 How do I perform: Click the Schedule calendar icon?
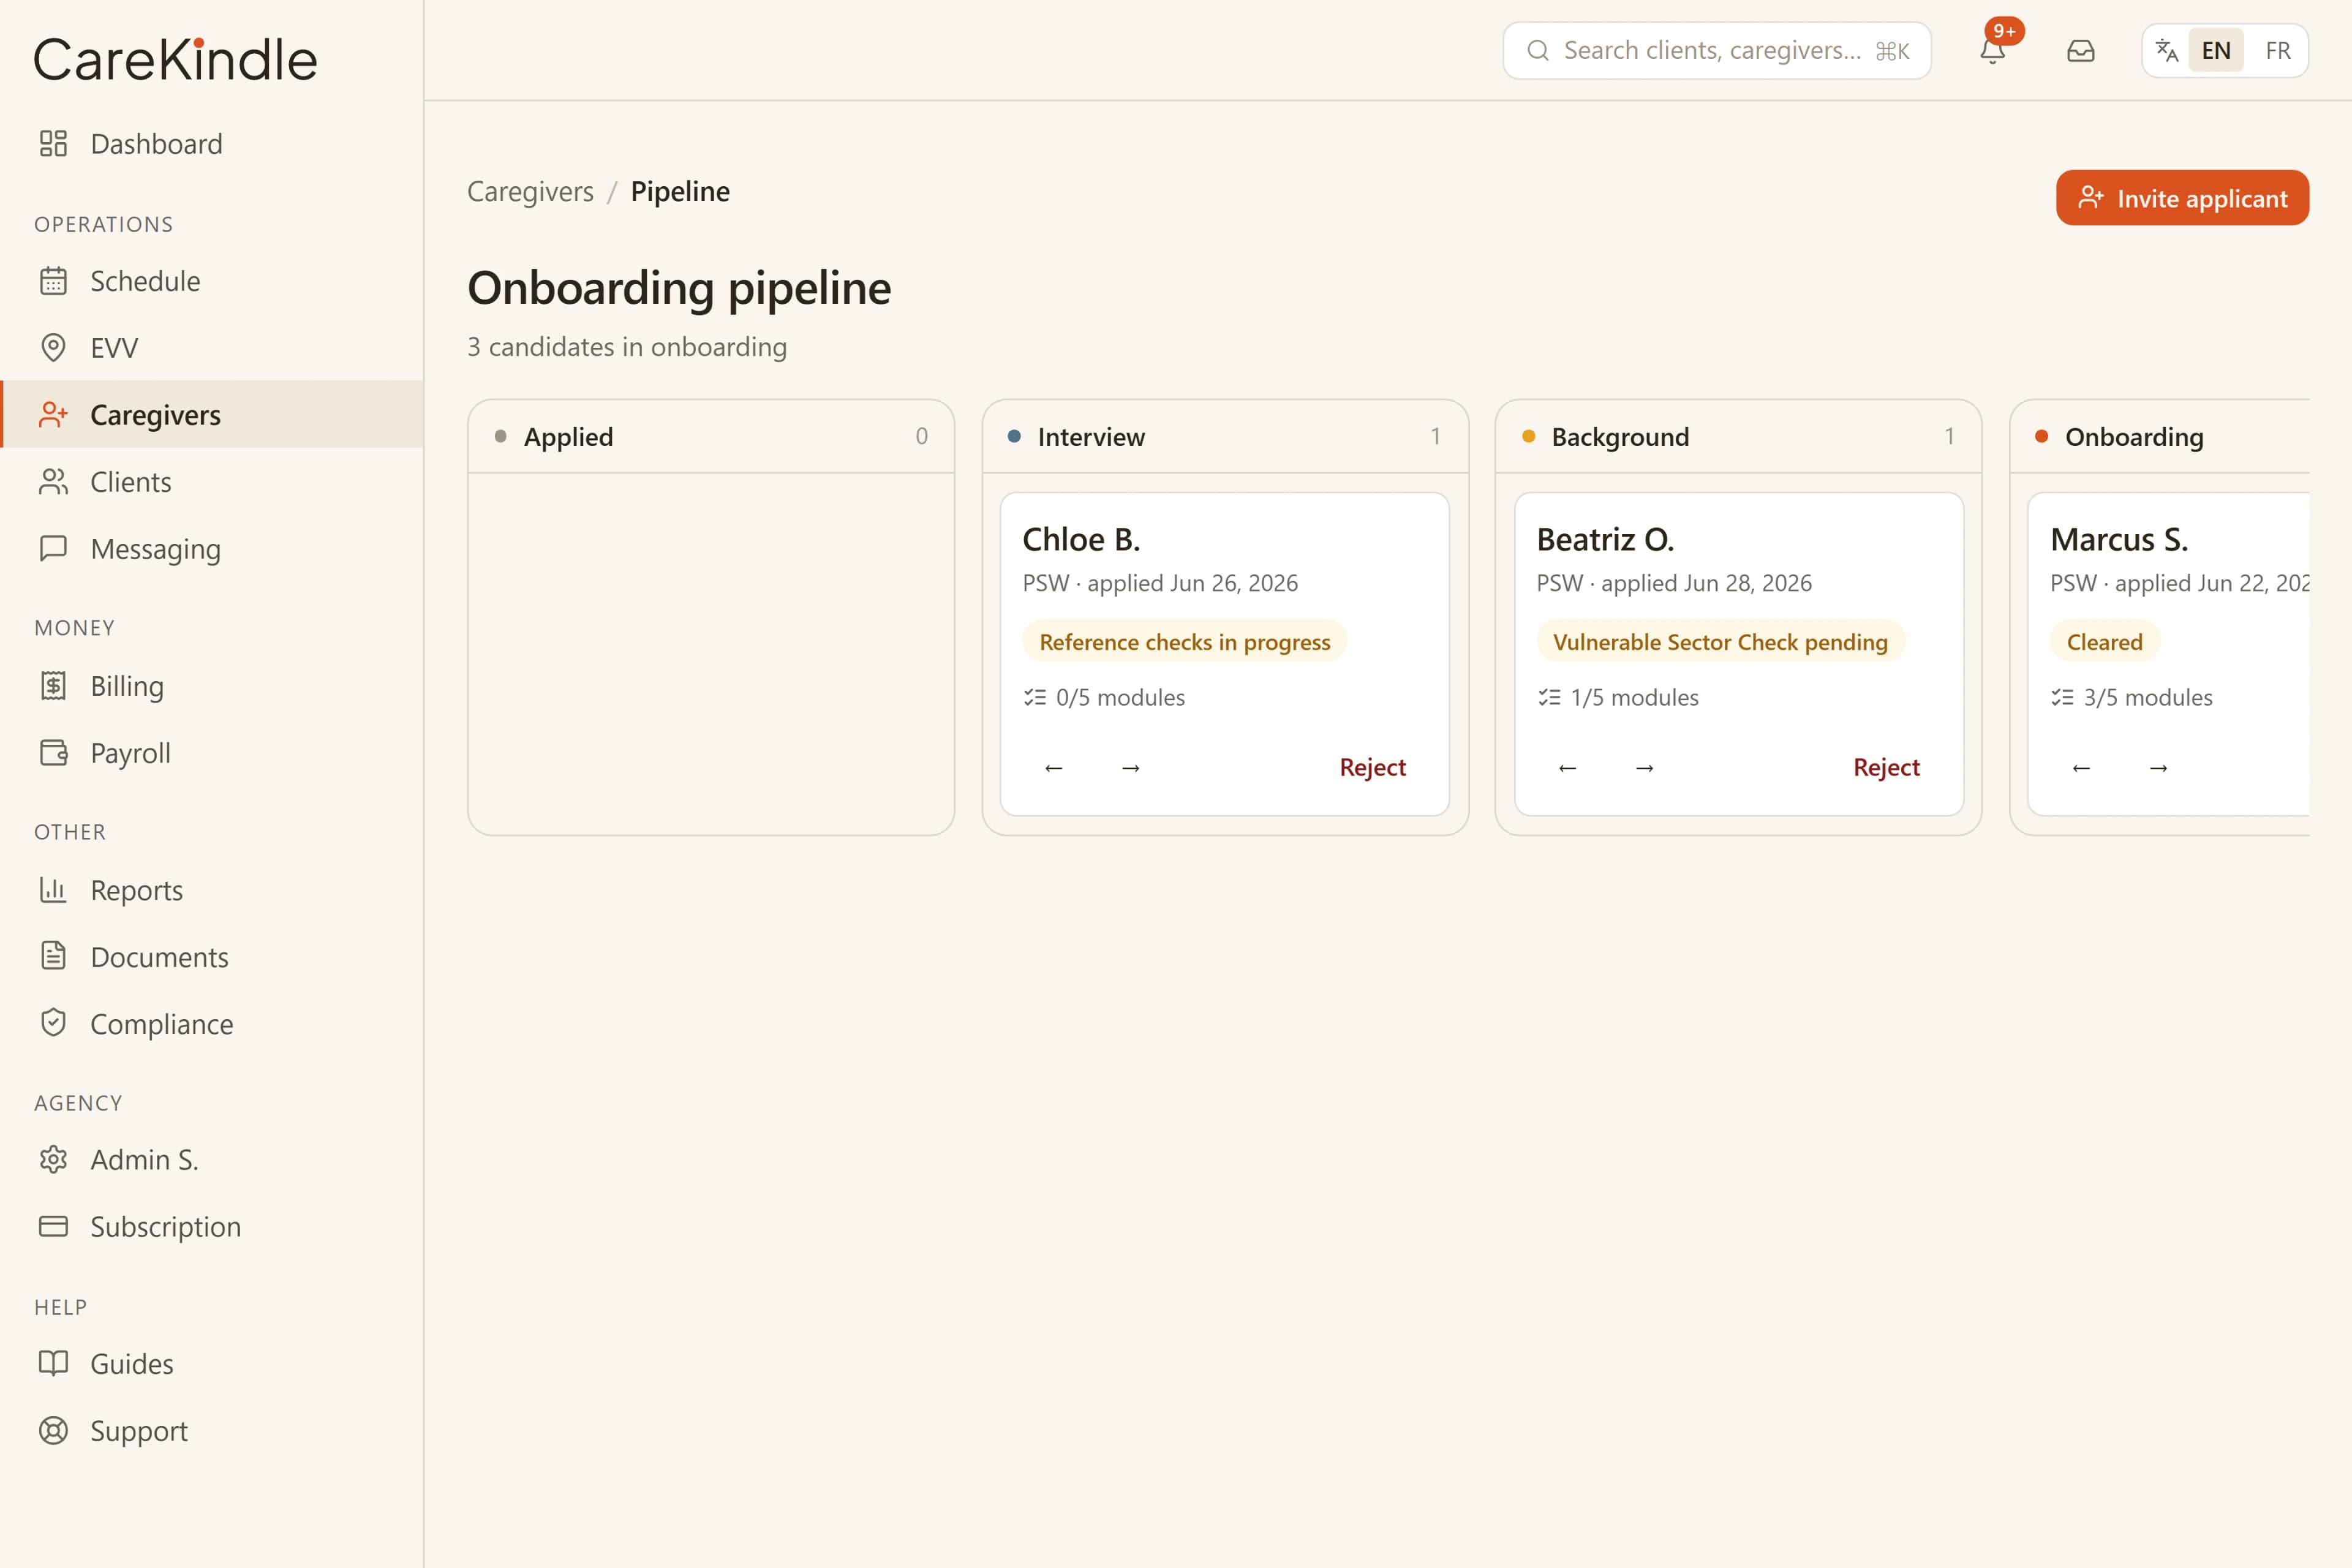tap(53, 281)
